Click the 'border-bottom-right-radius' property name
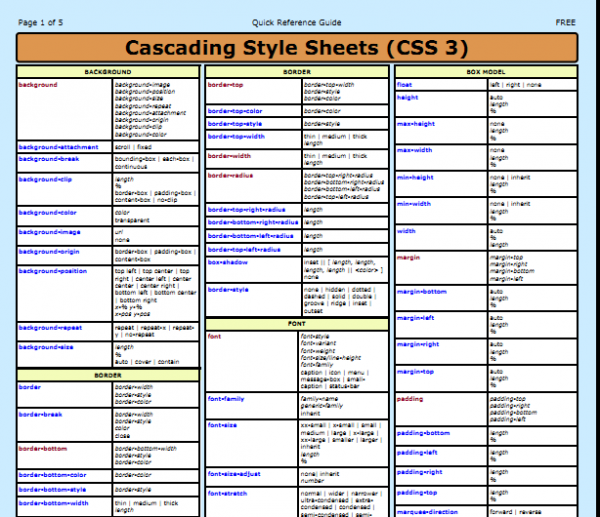 click(x=253, y=222)
